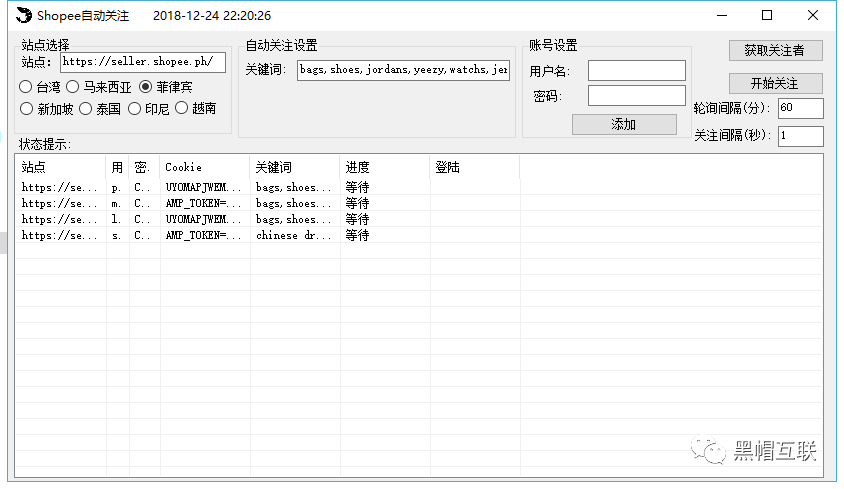
Task: Click AMP_TOKEN cookie cell in row 'm.'
Action: tap(203, 204)
